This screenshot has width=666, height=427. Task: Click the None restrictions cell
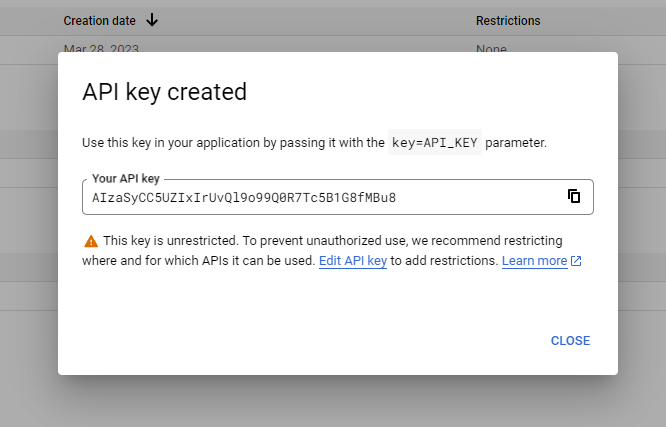point(491,48)
